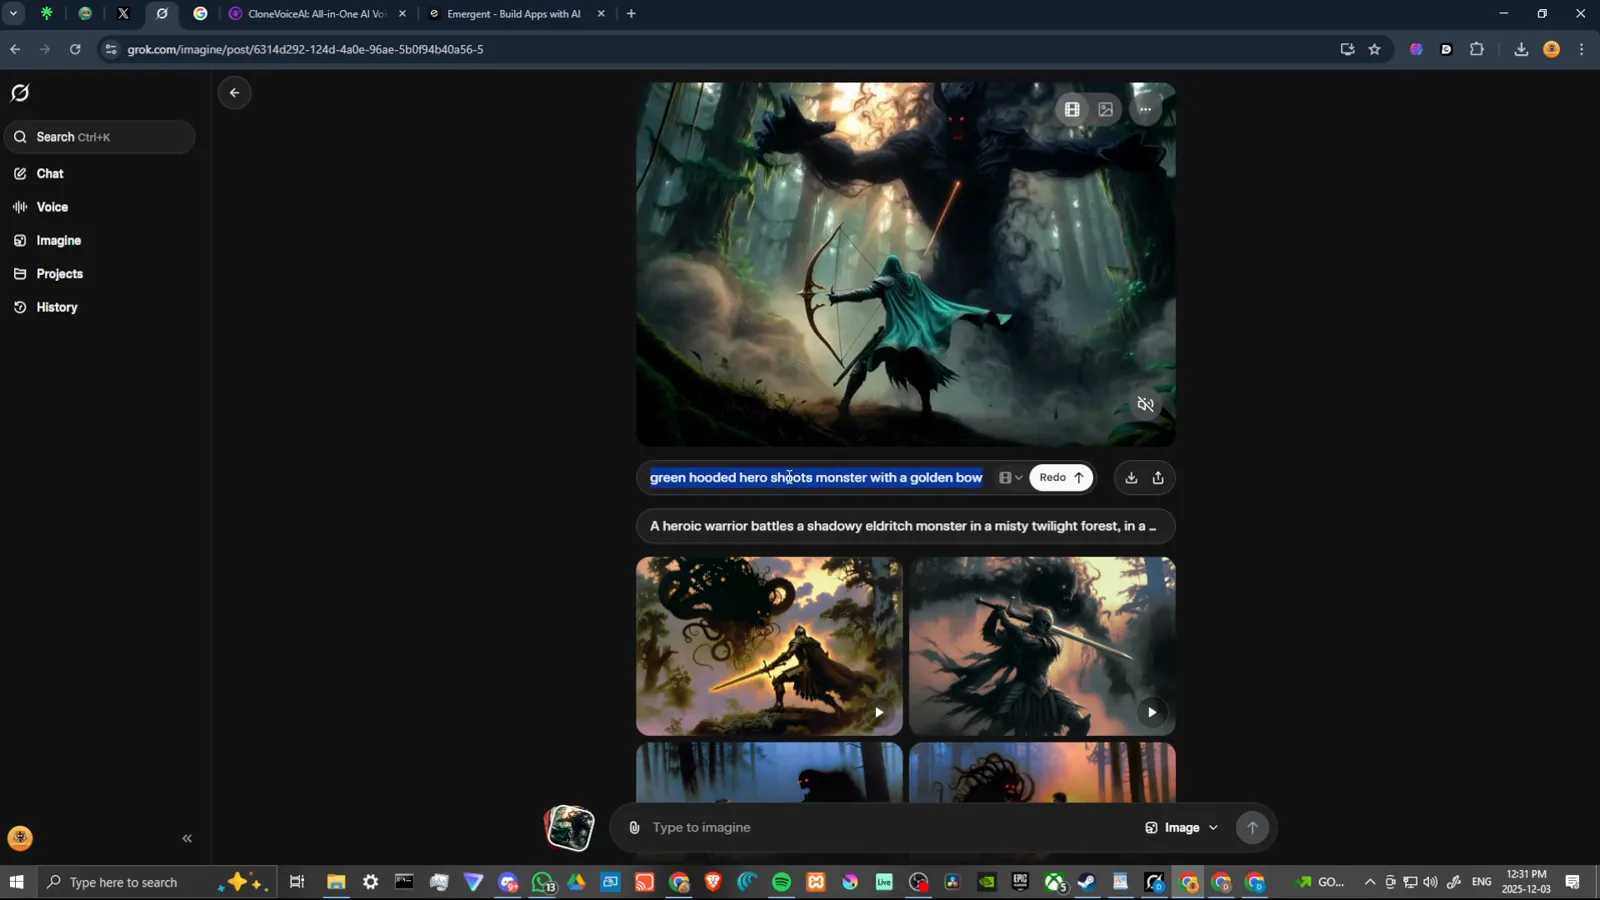Play the dark swordsman thumbnail video
The width and height of the screenshot is (1600, 900).
(1152, 713)
